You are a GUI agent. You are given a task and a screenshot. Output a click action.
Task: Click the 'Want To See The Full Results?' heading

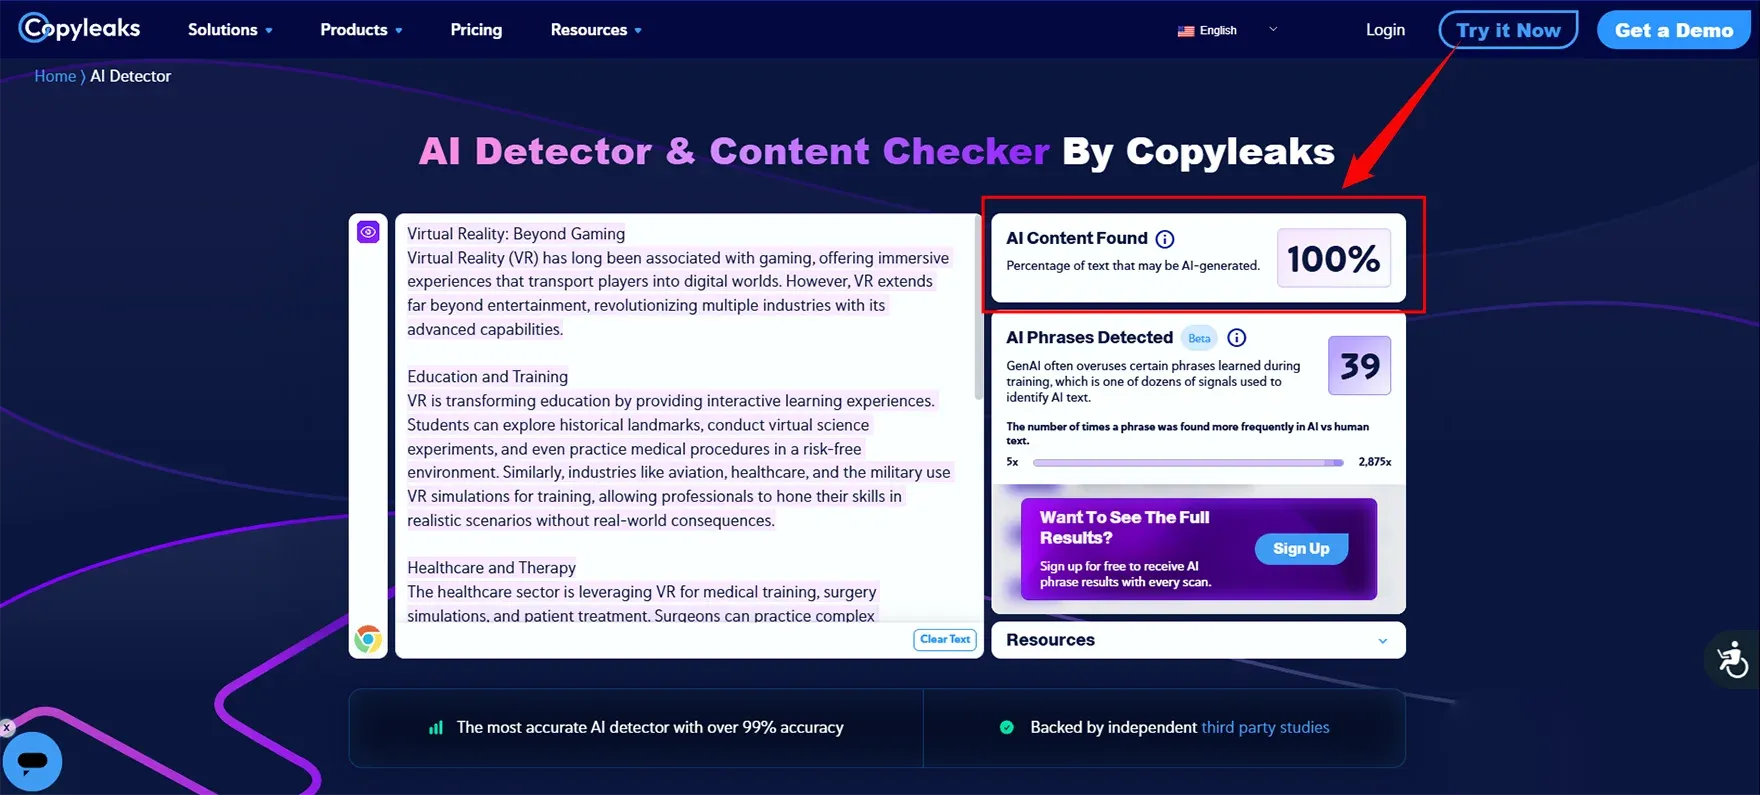1125,527
